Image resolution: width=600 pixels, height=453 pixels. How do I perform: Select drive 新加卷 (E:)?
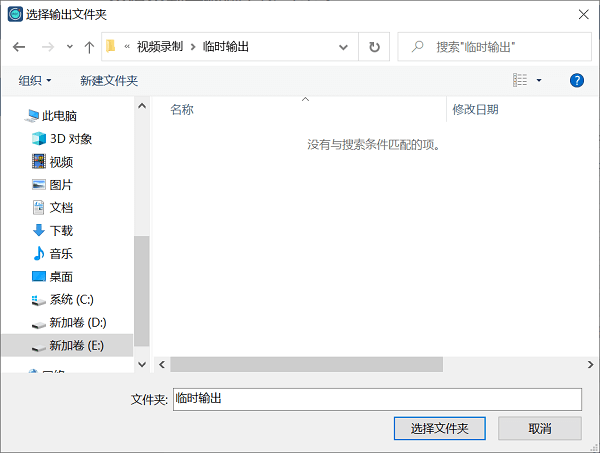click(x=67, y=345)
